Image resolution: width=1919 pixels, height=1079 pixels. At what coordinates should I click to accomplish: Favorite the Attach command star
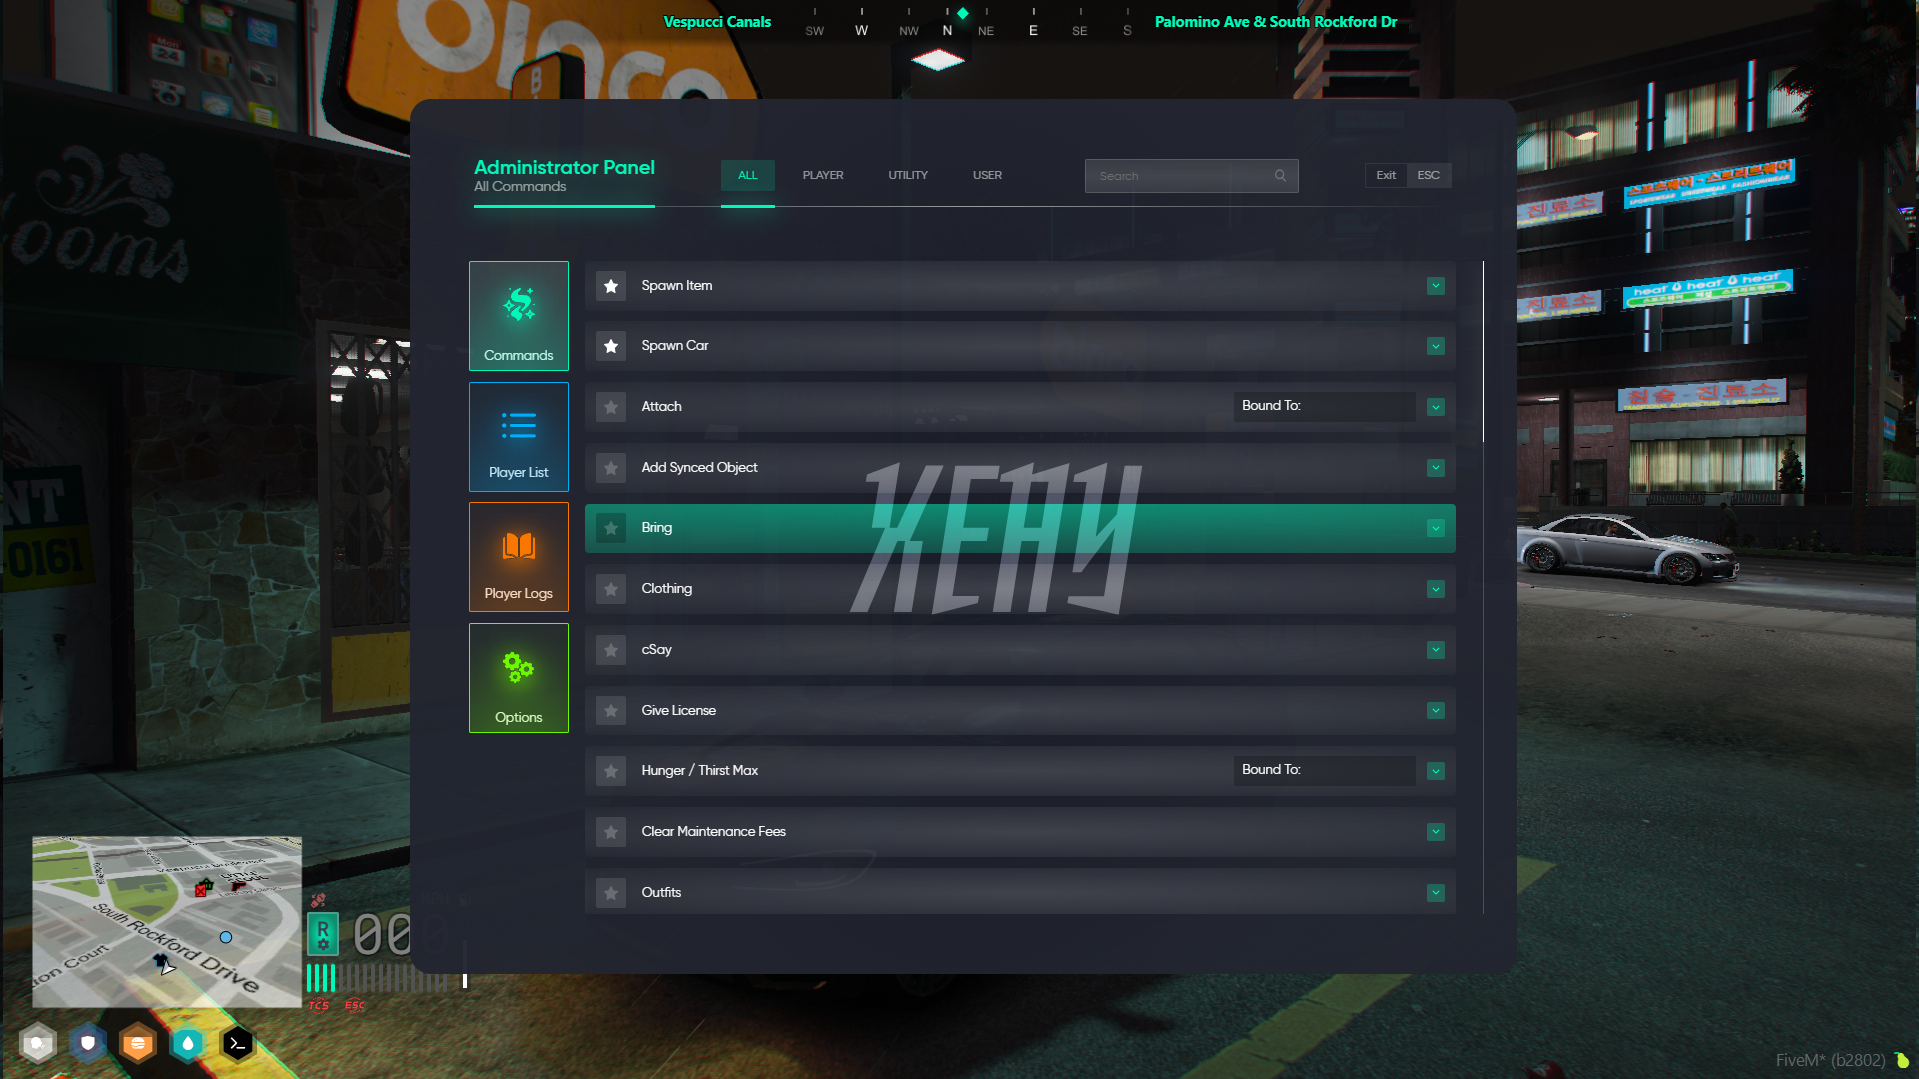click(x=611, y=407)
